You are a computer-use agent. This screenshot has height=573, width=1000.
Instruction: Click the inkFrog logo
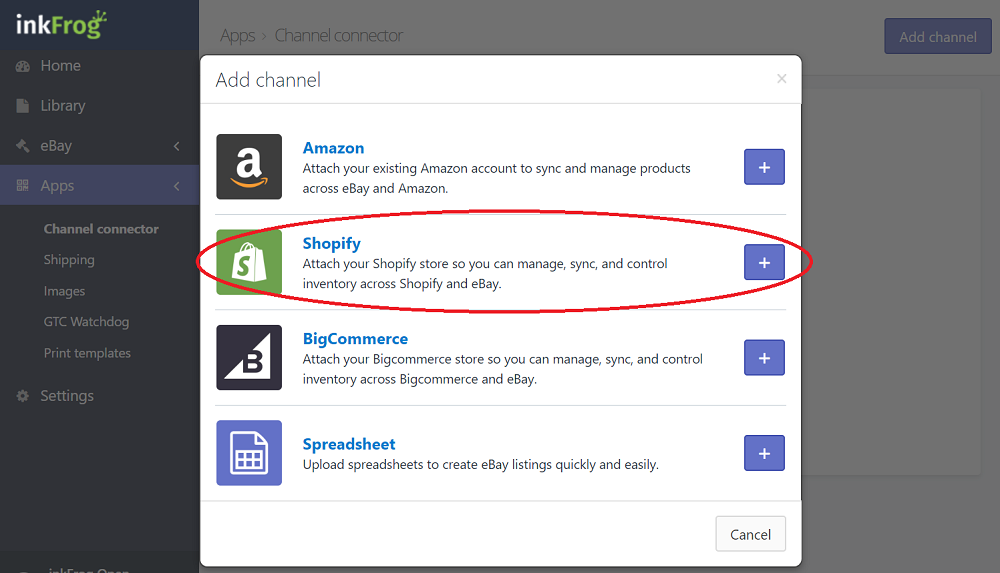(x=61, y=24)
